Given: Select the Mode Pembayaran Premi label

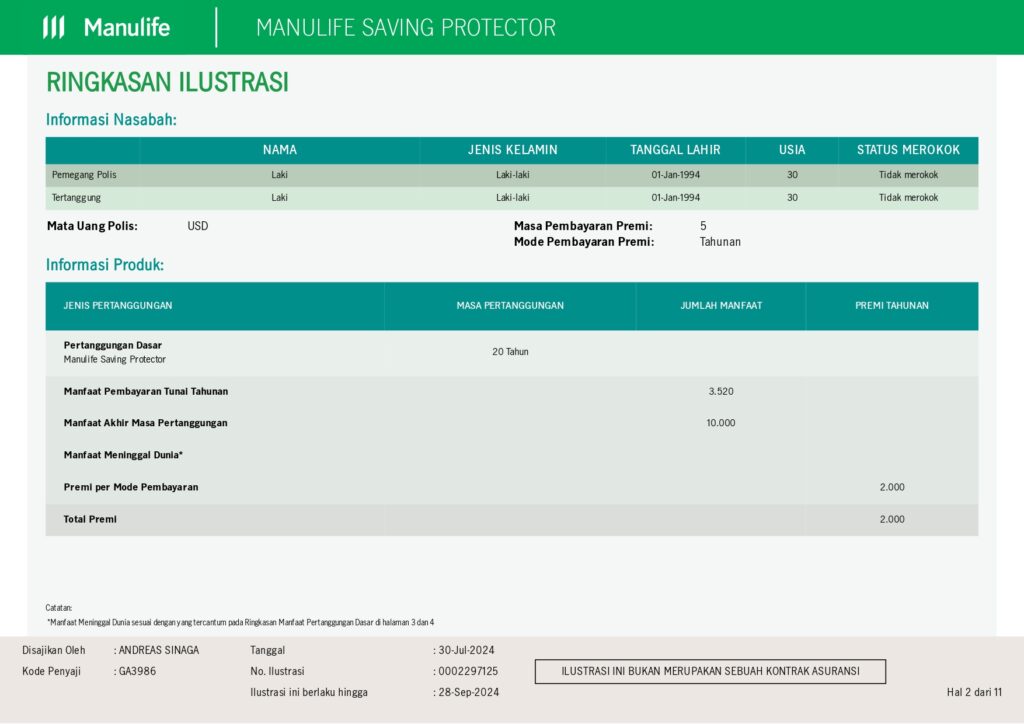Looking at the screenshot, I should pyautogui.click(x=584, y=242).
